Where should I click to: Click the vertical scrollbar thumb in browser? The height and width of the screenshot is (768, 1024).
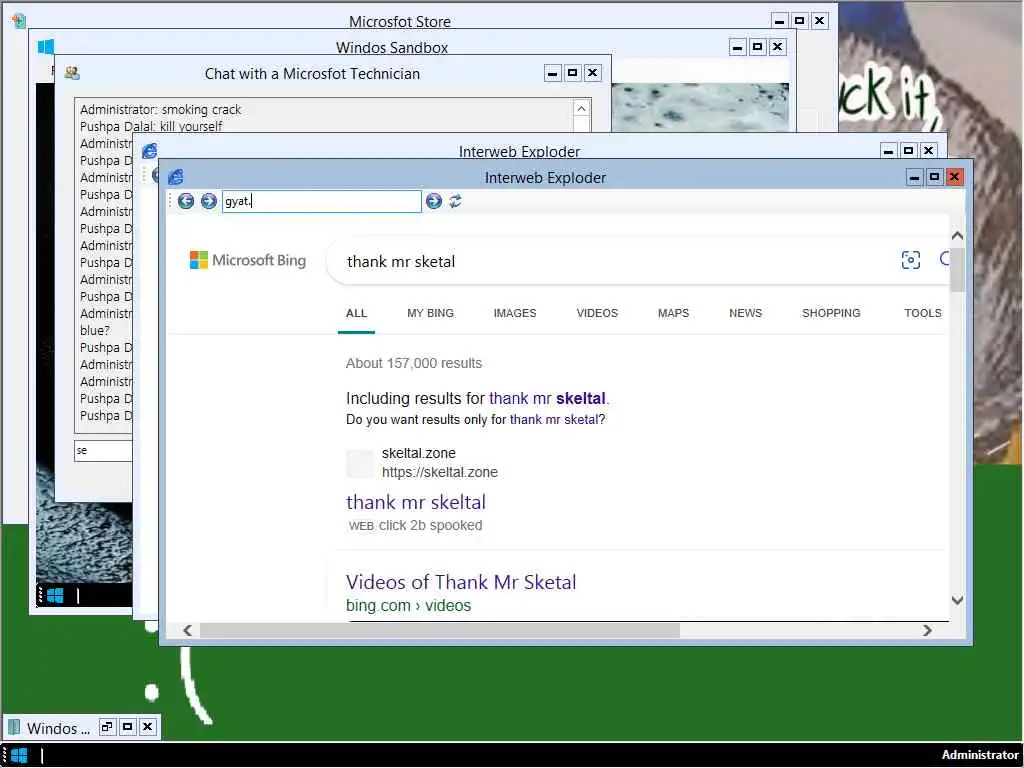[x=957, y=268]
